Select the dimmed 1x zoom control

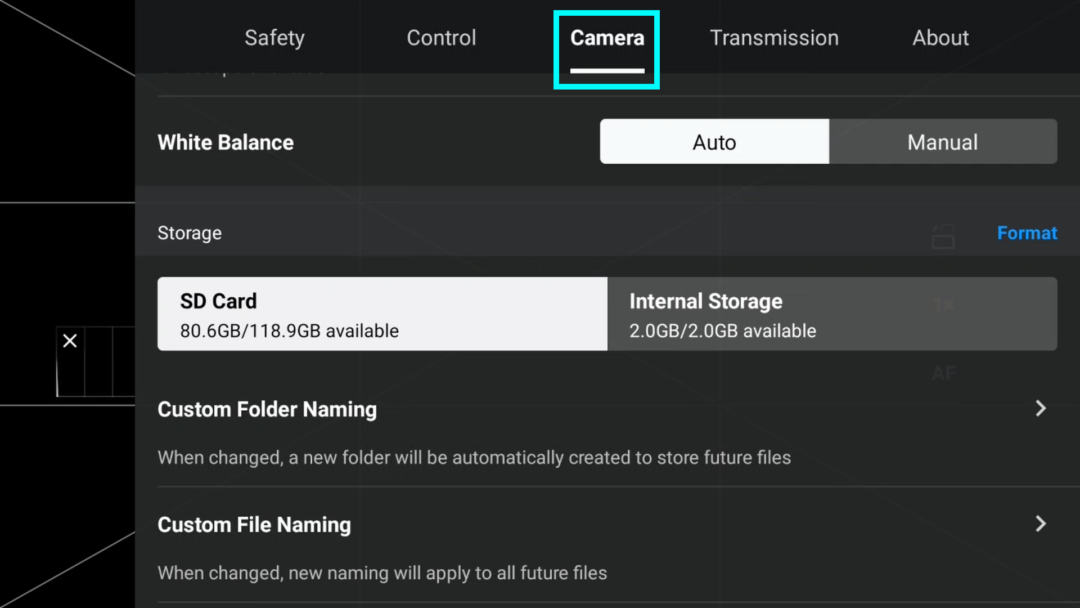click(944, 304)
